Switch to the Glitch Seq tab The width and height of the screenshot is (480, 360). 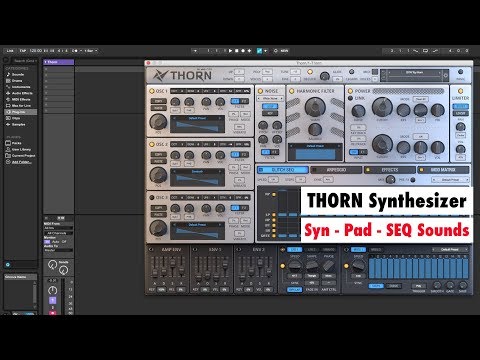[x=283, y=170]
